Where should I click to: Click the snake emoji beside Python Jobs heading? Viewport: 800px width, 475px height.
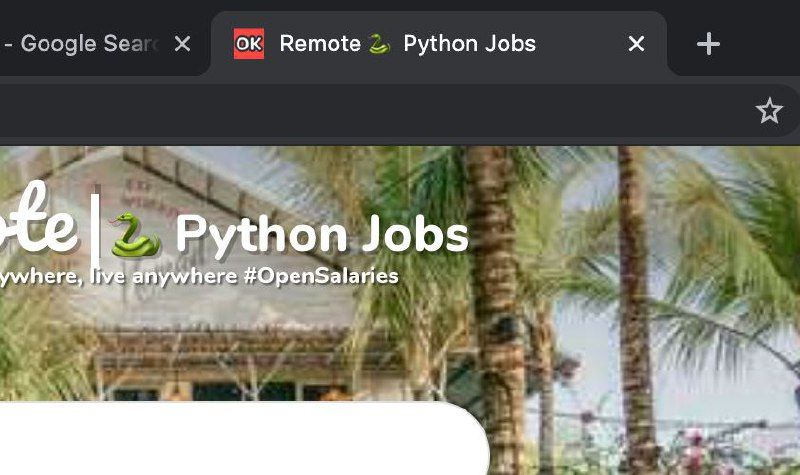click(135, 235)
